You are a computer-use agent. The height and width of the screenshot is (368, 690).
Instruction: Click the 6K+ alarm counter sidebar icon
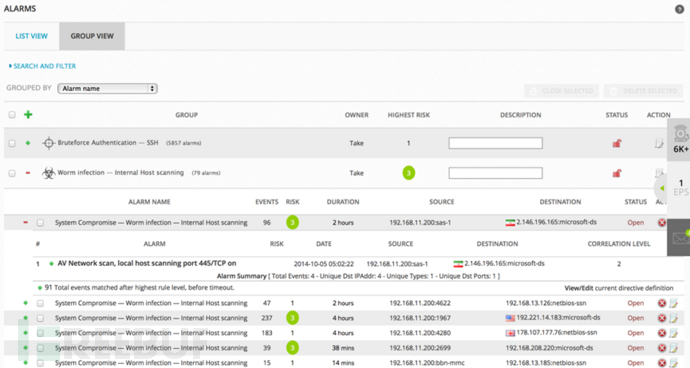(x=680, y=140)
